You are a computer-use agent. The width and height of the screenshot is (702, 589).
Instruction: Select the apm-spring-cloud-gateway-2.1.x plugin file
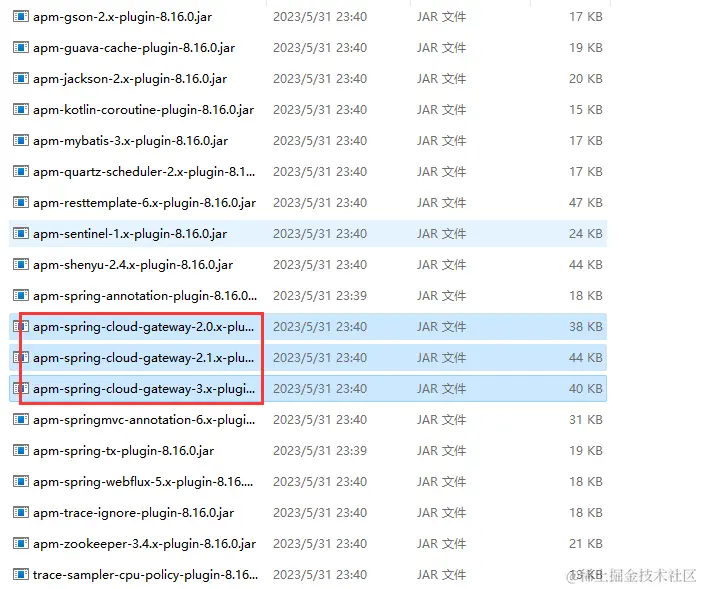pyautogui.click(x=144, y=358)
